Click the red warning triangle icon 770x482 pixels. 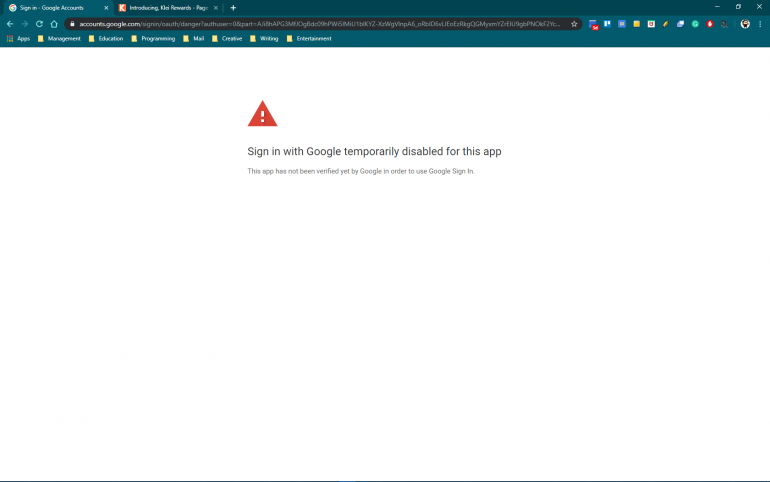tap(262, 114)
